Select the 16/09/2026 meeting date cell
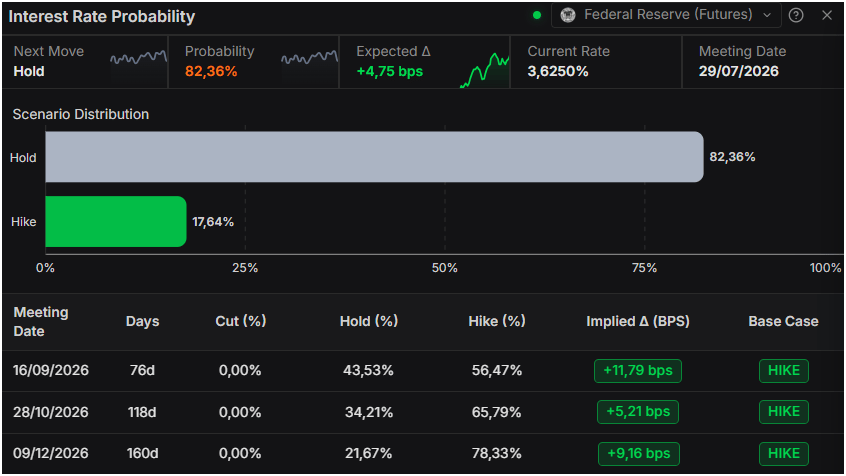The width and height of the screenshot is (846, 476). (51, 371)
